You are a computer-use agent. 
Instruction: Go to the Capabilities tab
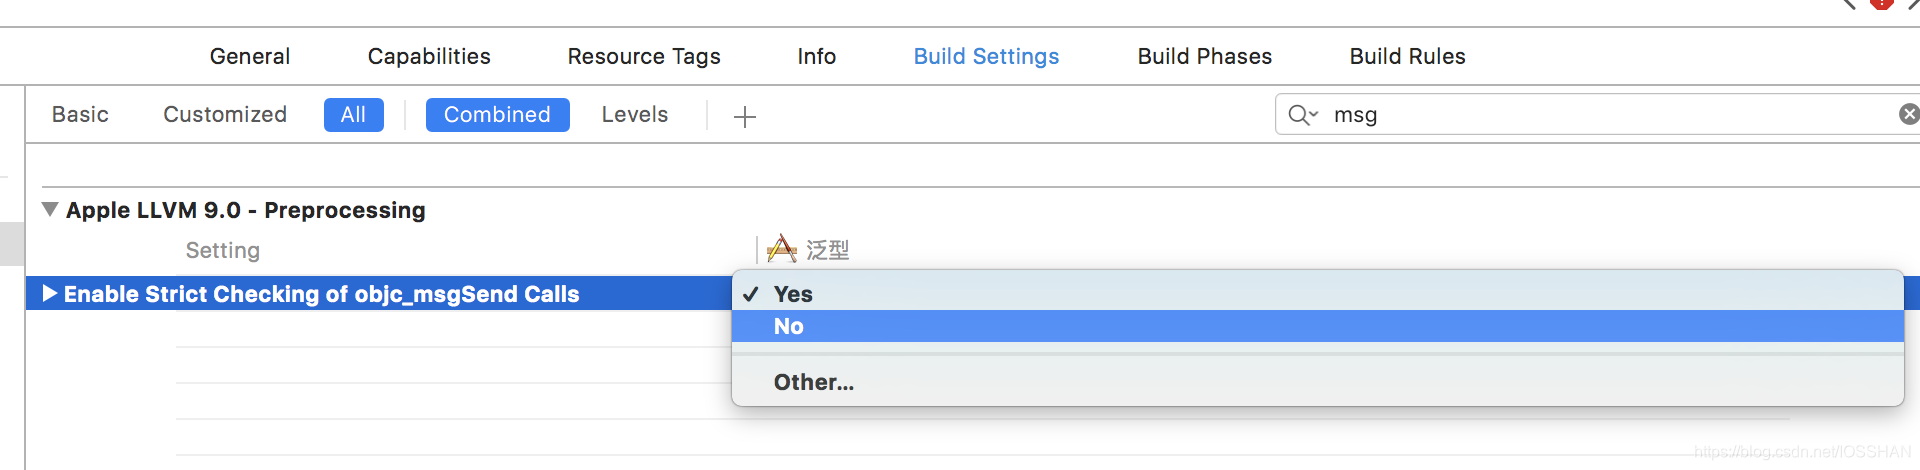click(x=429, y=57)
